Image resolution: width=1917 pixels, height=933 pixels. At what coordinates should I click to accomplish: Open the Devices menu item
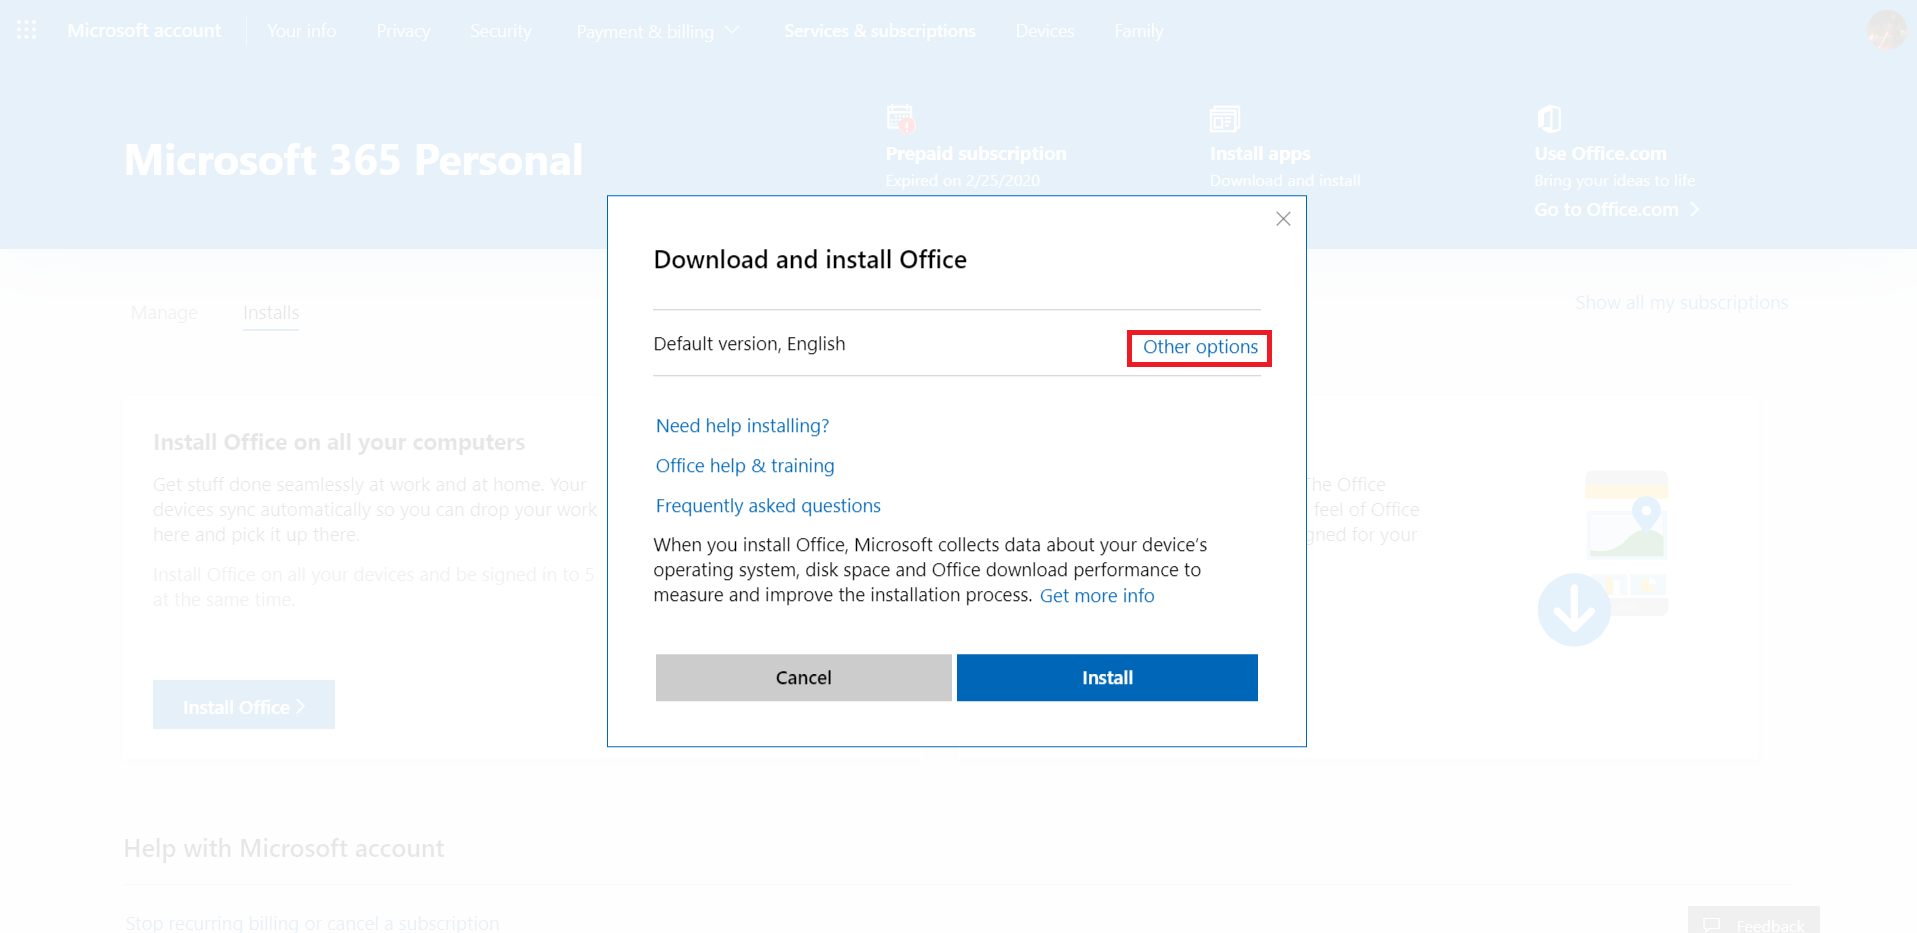tap(1044, 31)
